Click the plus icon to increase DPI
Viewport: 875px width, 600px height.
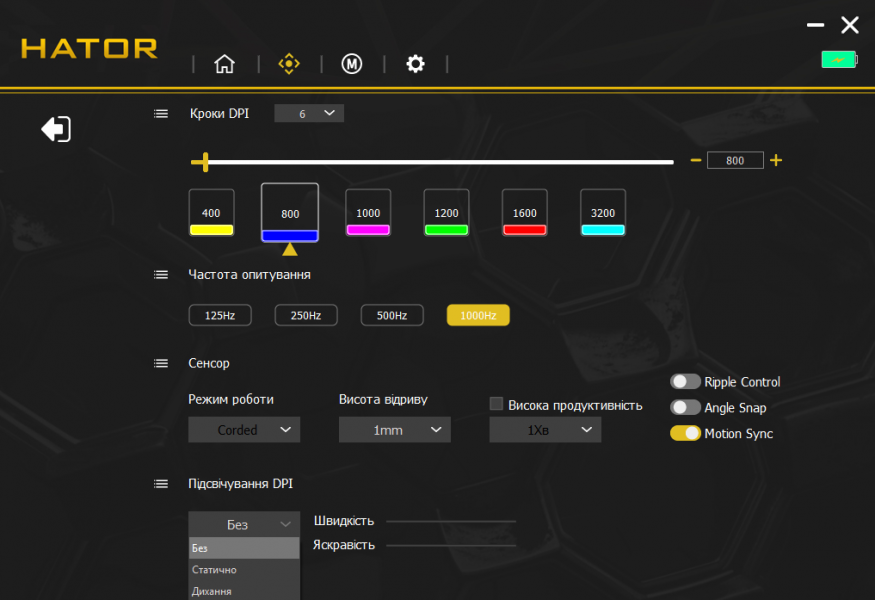coord(776,161)
